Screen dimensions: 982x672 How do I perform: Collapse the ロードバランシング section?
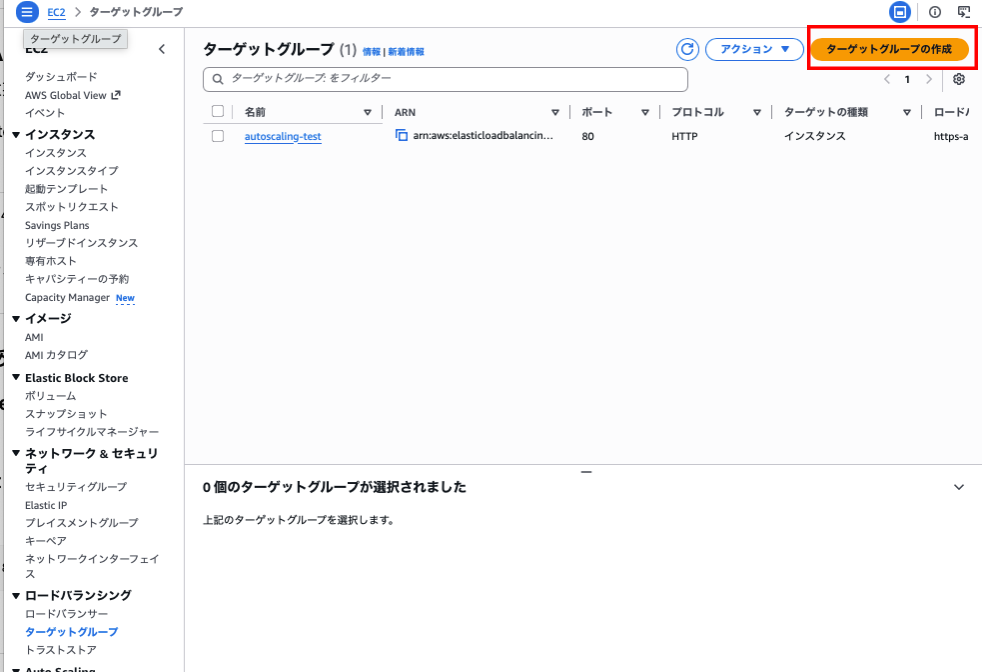pos(16,595)
